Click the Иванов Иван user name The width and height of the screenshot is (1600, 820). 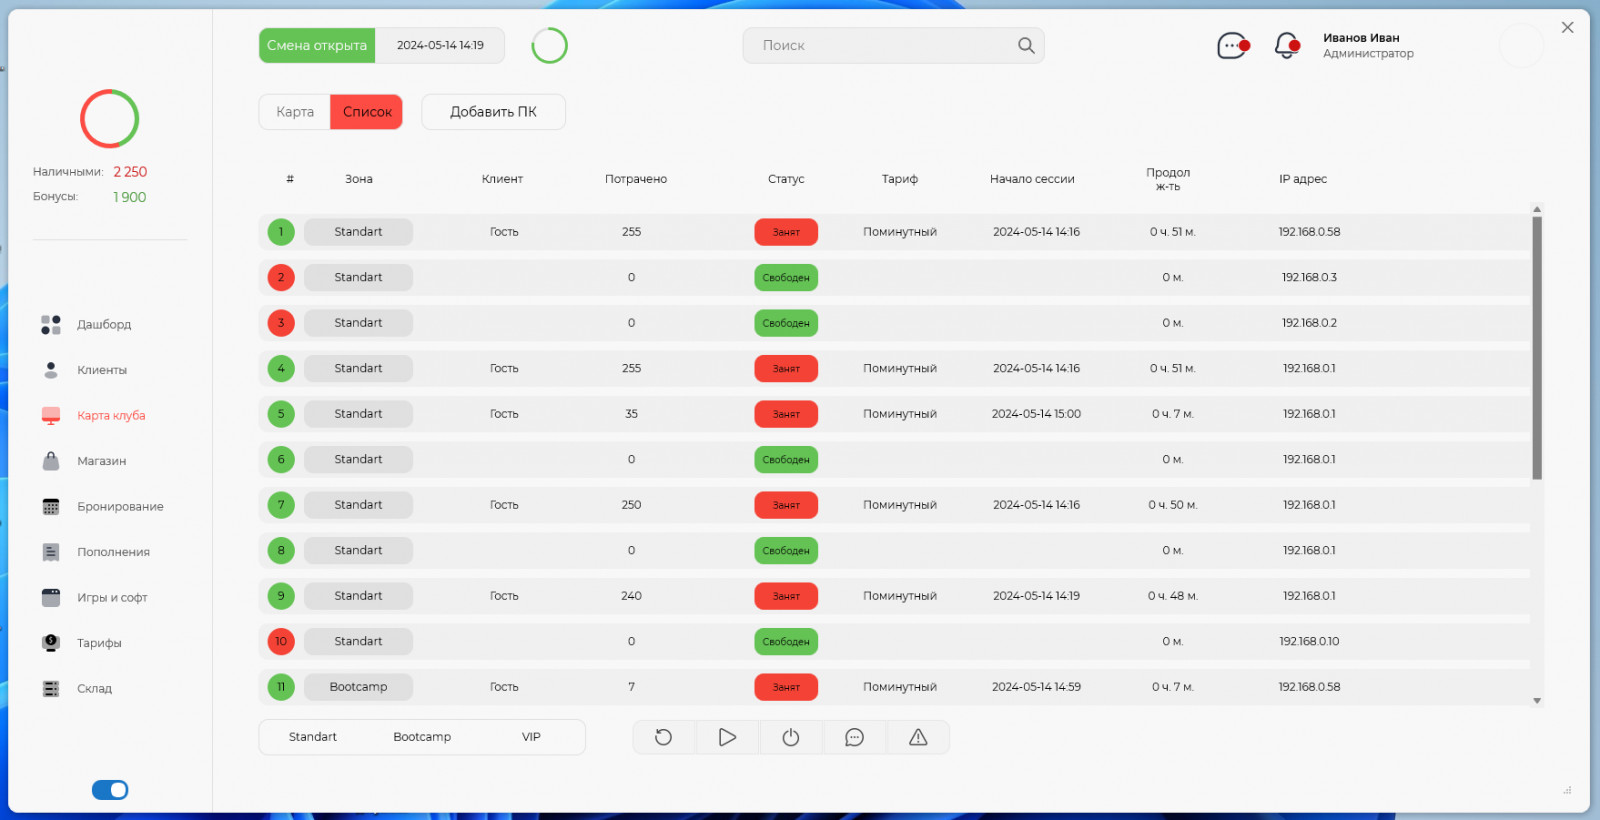tap(1361, 38)
